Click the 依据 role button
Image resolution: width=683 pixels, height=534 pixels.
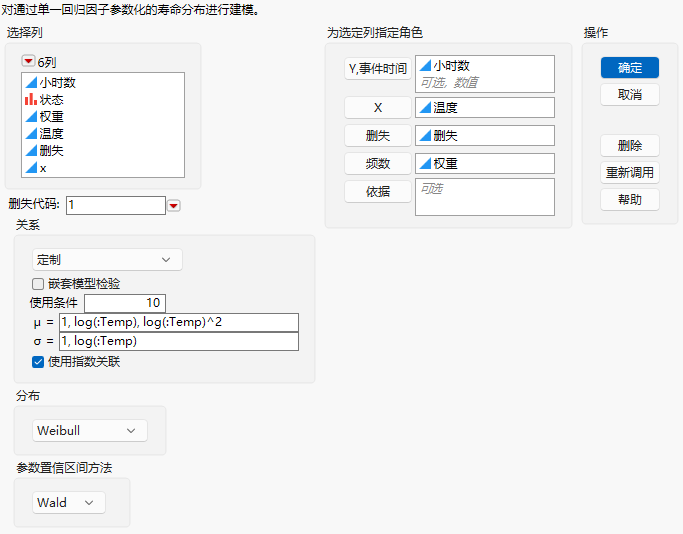378,192
